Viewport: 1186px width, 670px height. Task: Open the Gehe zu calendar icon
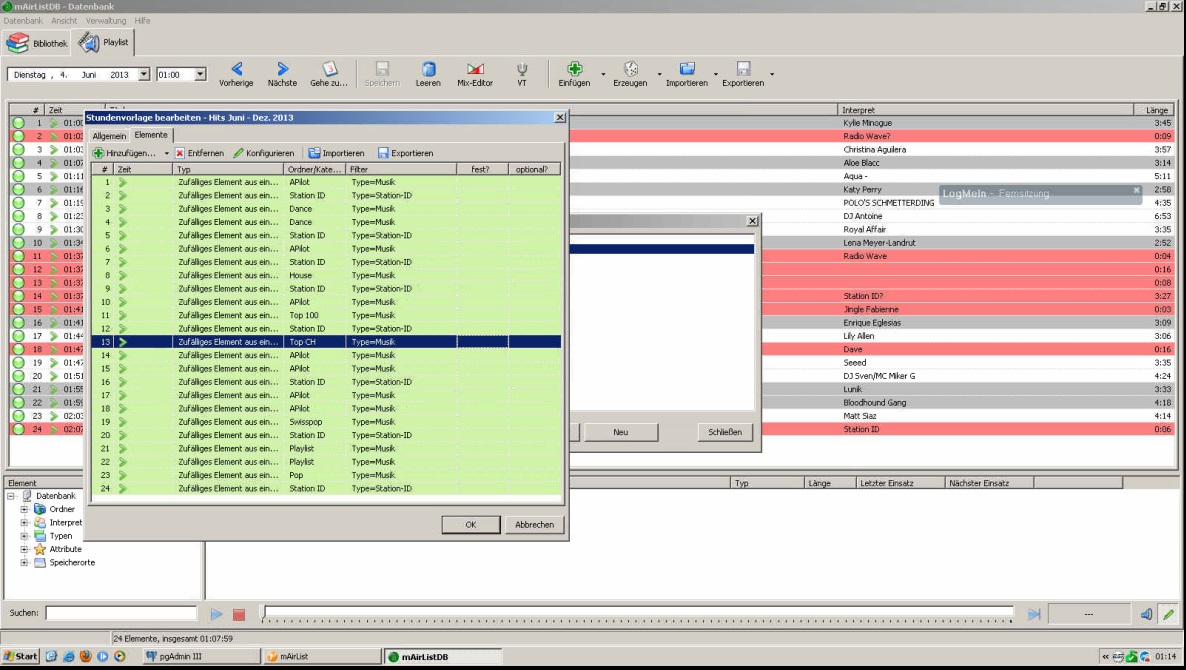pos(329,69)
